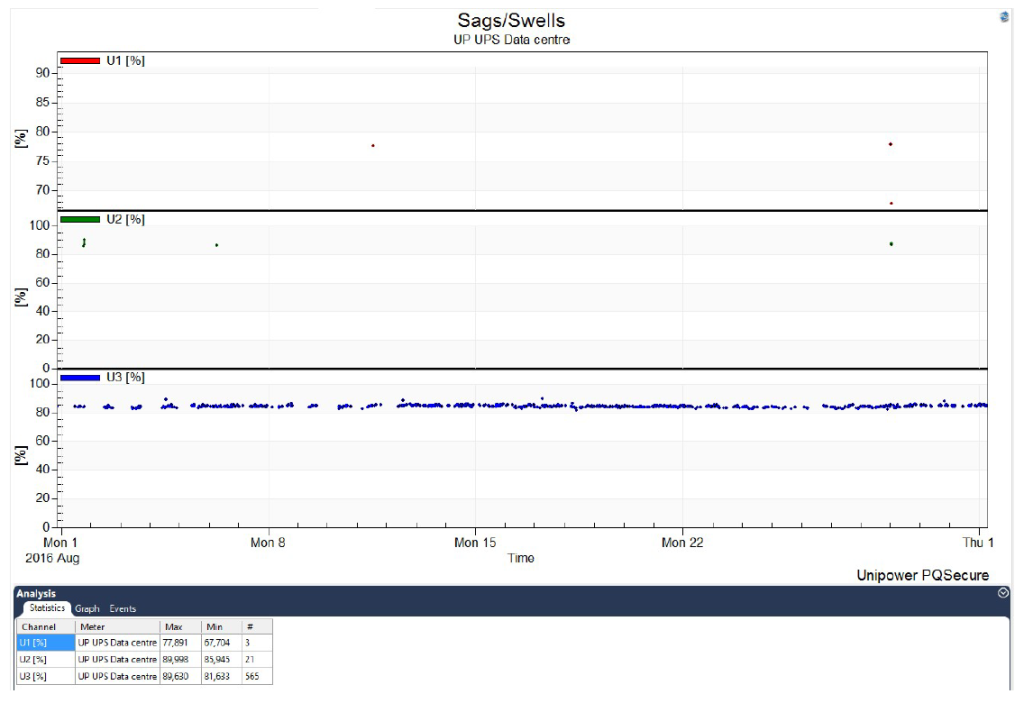1024x703 pixels.
Task: Select the U1 [%] channel row cell
Action: [x=46, y=643]
